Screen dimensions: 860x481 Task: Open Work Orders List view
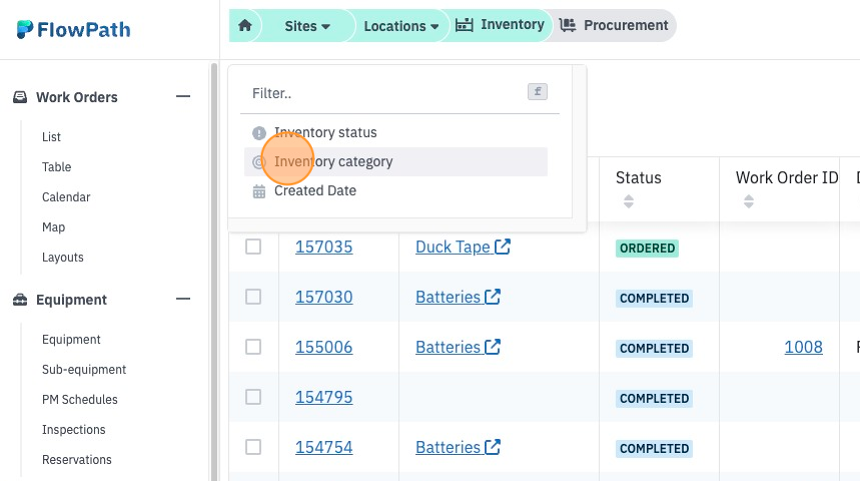point(51,137)
